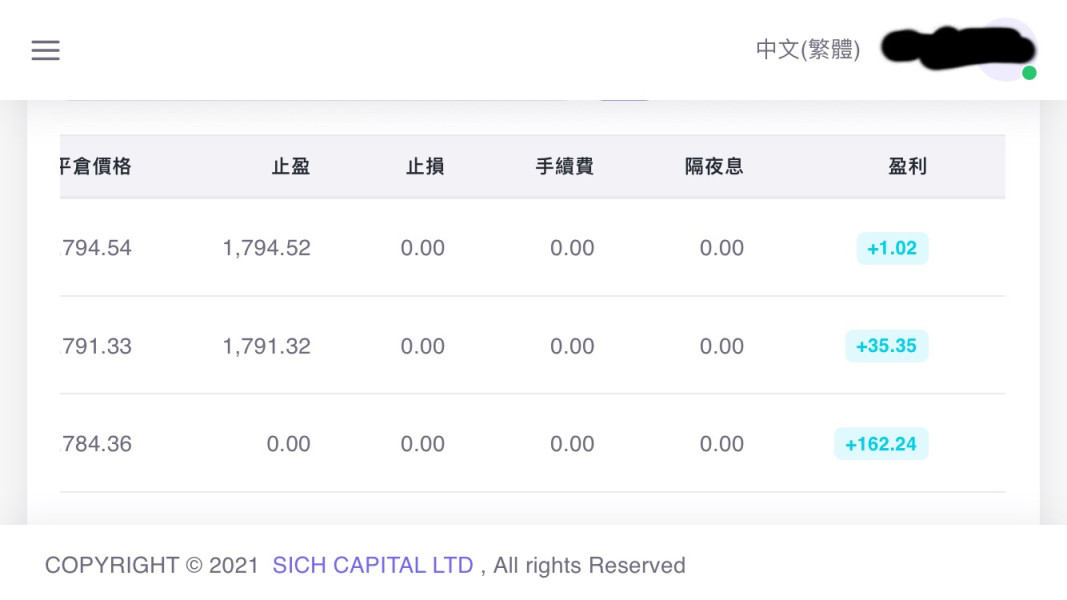This screenshot has height=600, width=1067.
Task: Select the 隔夜息 column header
Action: (714, 167)
